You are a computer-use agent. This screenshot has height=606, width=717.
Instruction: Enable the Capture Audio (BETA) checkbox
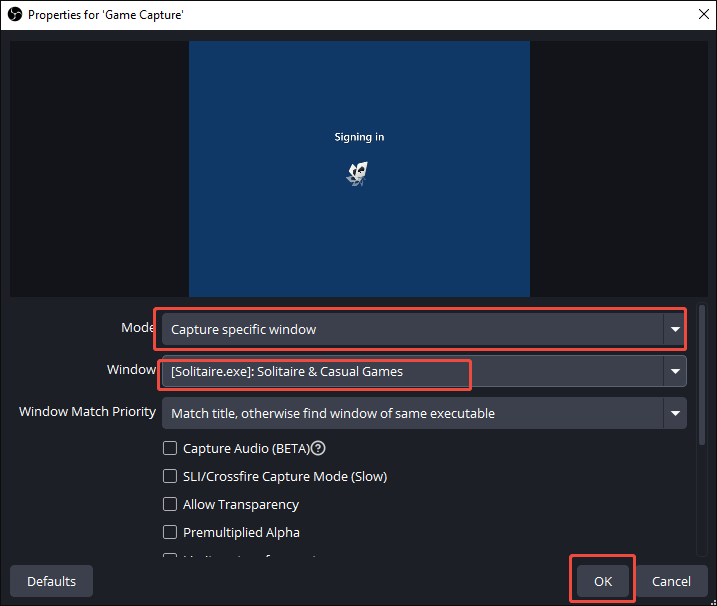[x=170, y=448]
